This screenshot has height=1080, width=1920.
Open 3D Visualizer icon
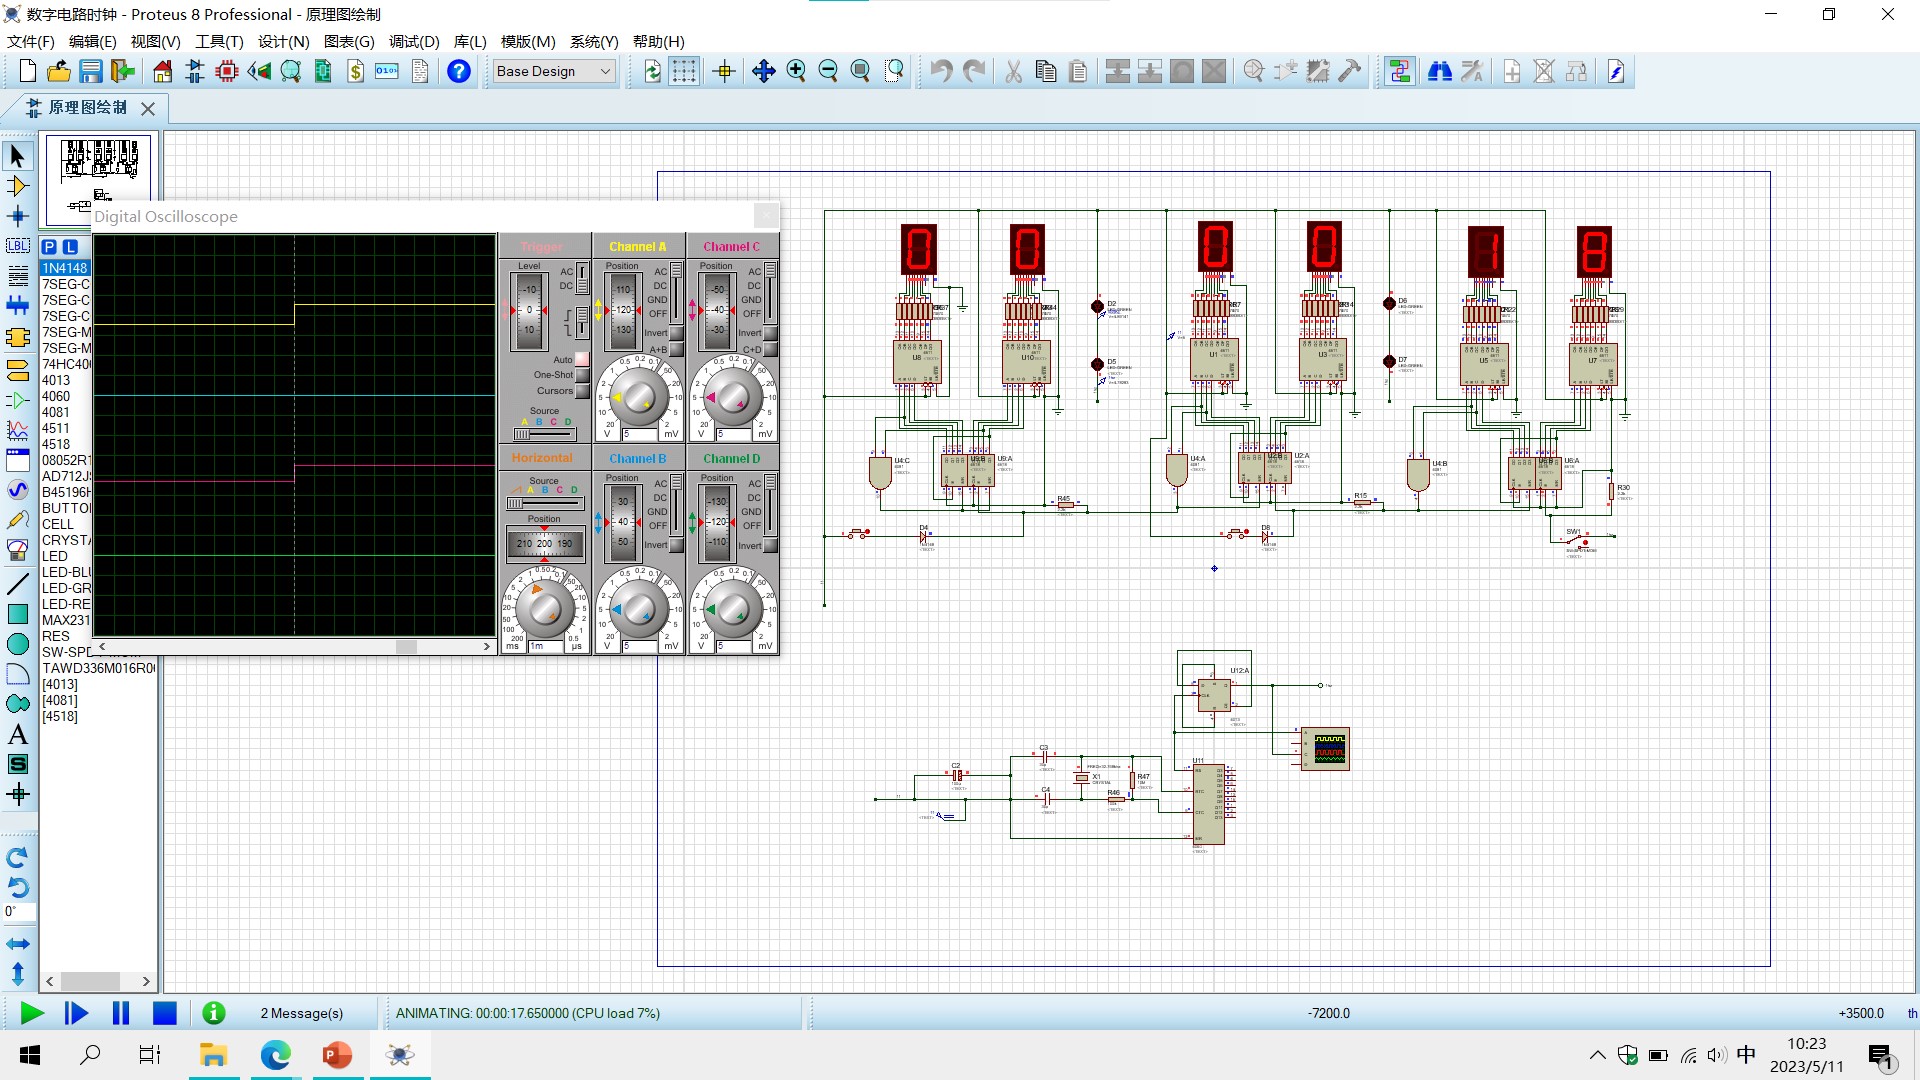pyautogui.click(x=259, y=71)
